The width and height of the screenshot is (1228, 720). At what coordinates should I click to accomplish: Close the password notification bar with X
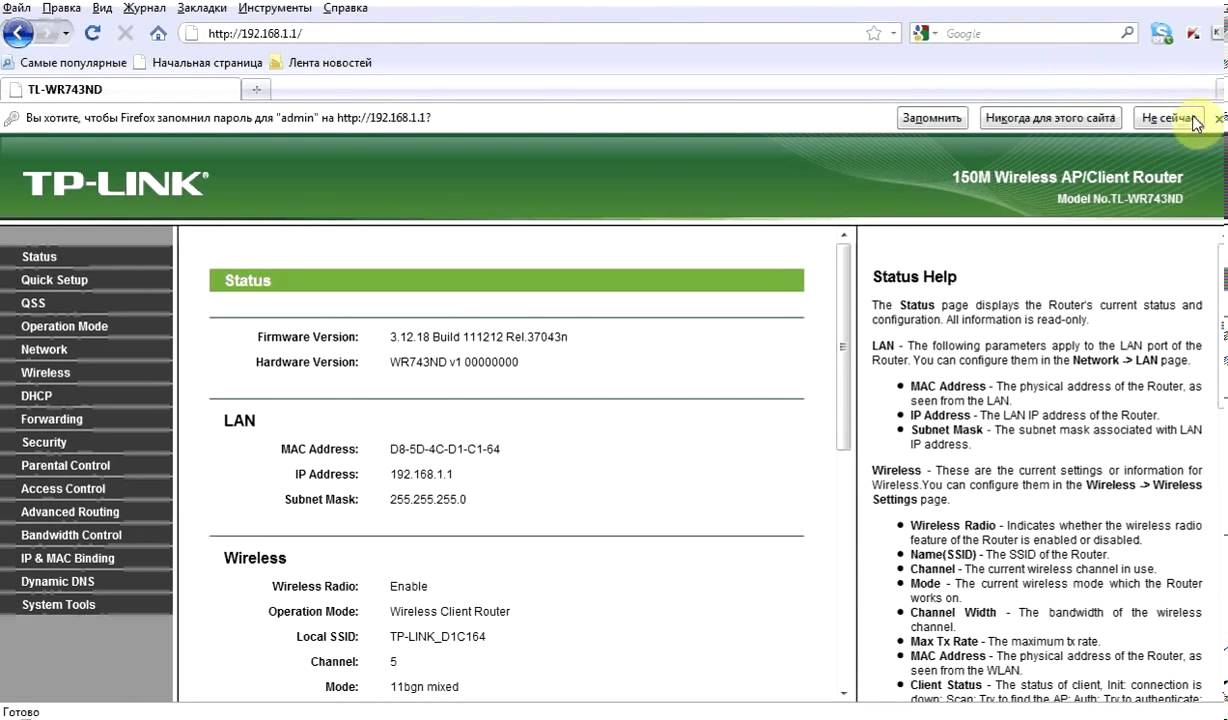pyautogui.click(x=1219, y=118)
